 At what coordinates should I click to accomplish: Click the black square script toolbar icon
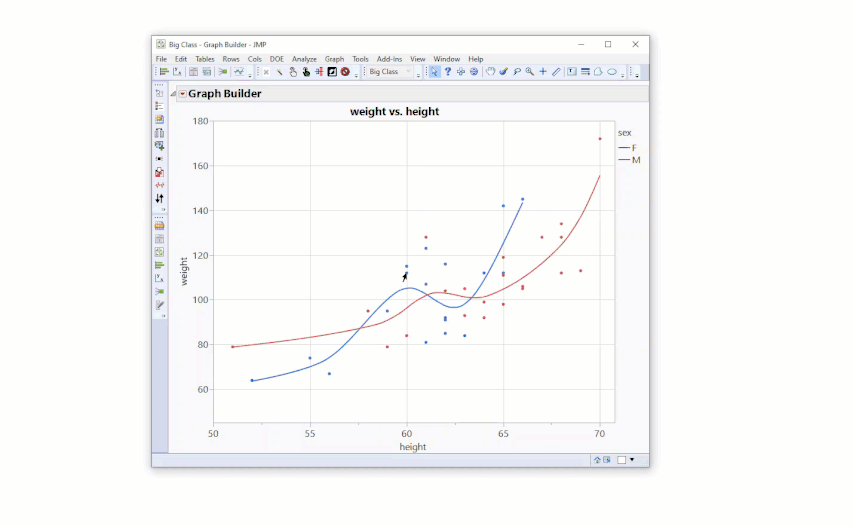[x=332, y=72]
